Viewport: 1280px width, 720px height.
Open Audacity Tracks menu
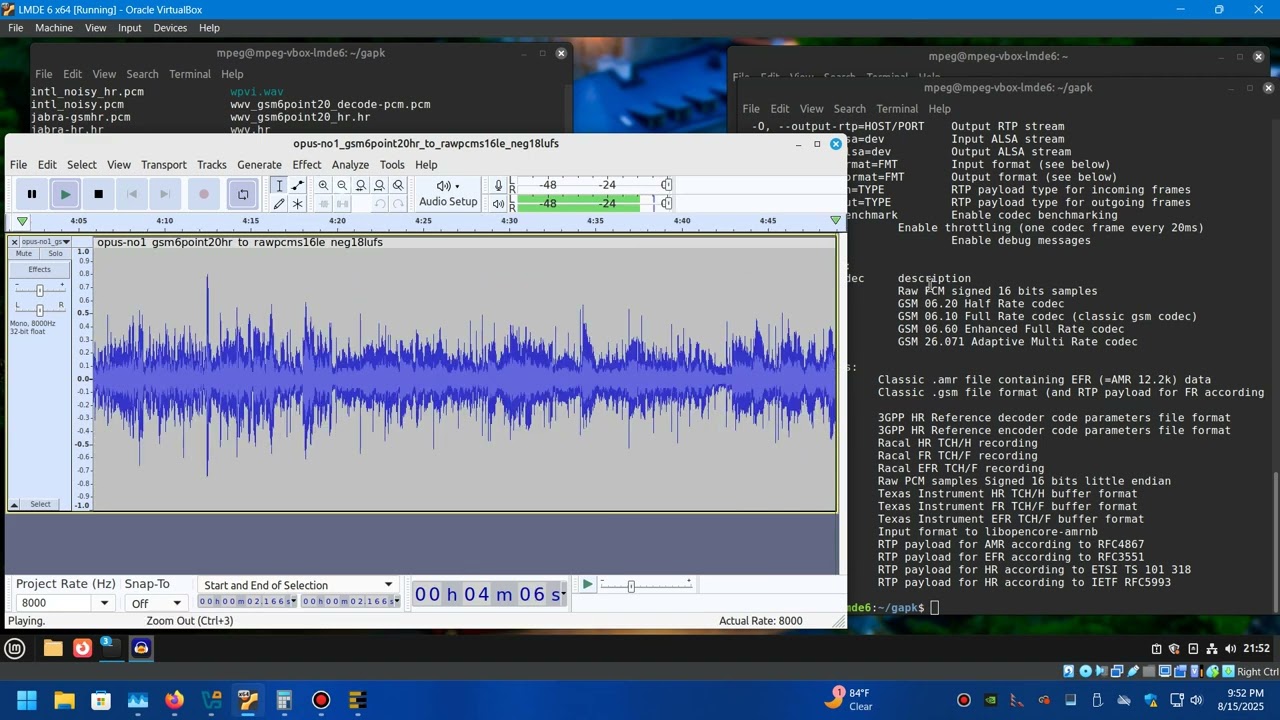(x=211, y=164)
